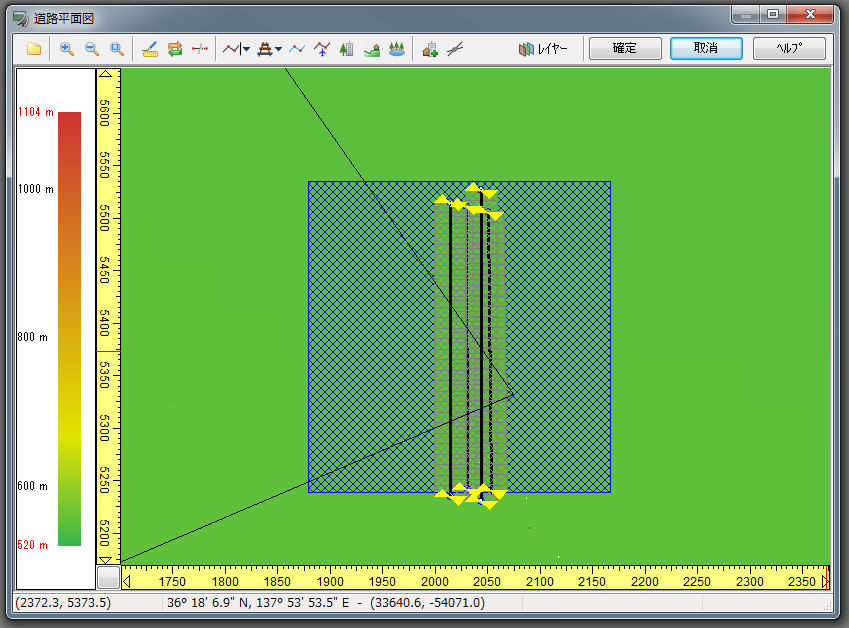849x628 pixels.
Task: Click the 1000 m elevation label
Action: click(x=36, y=189)
